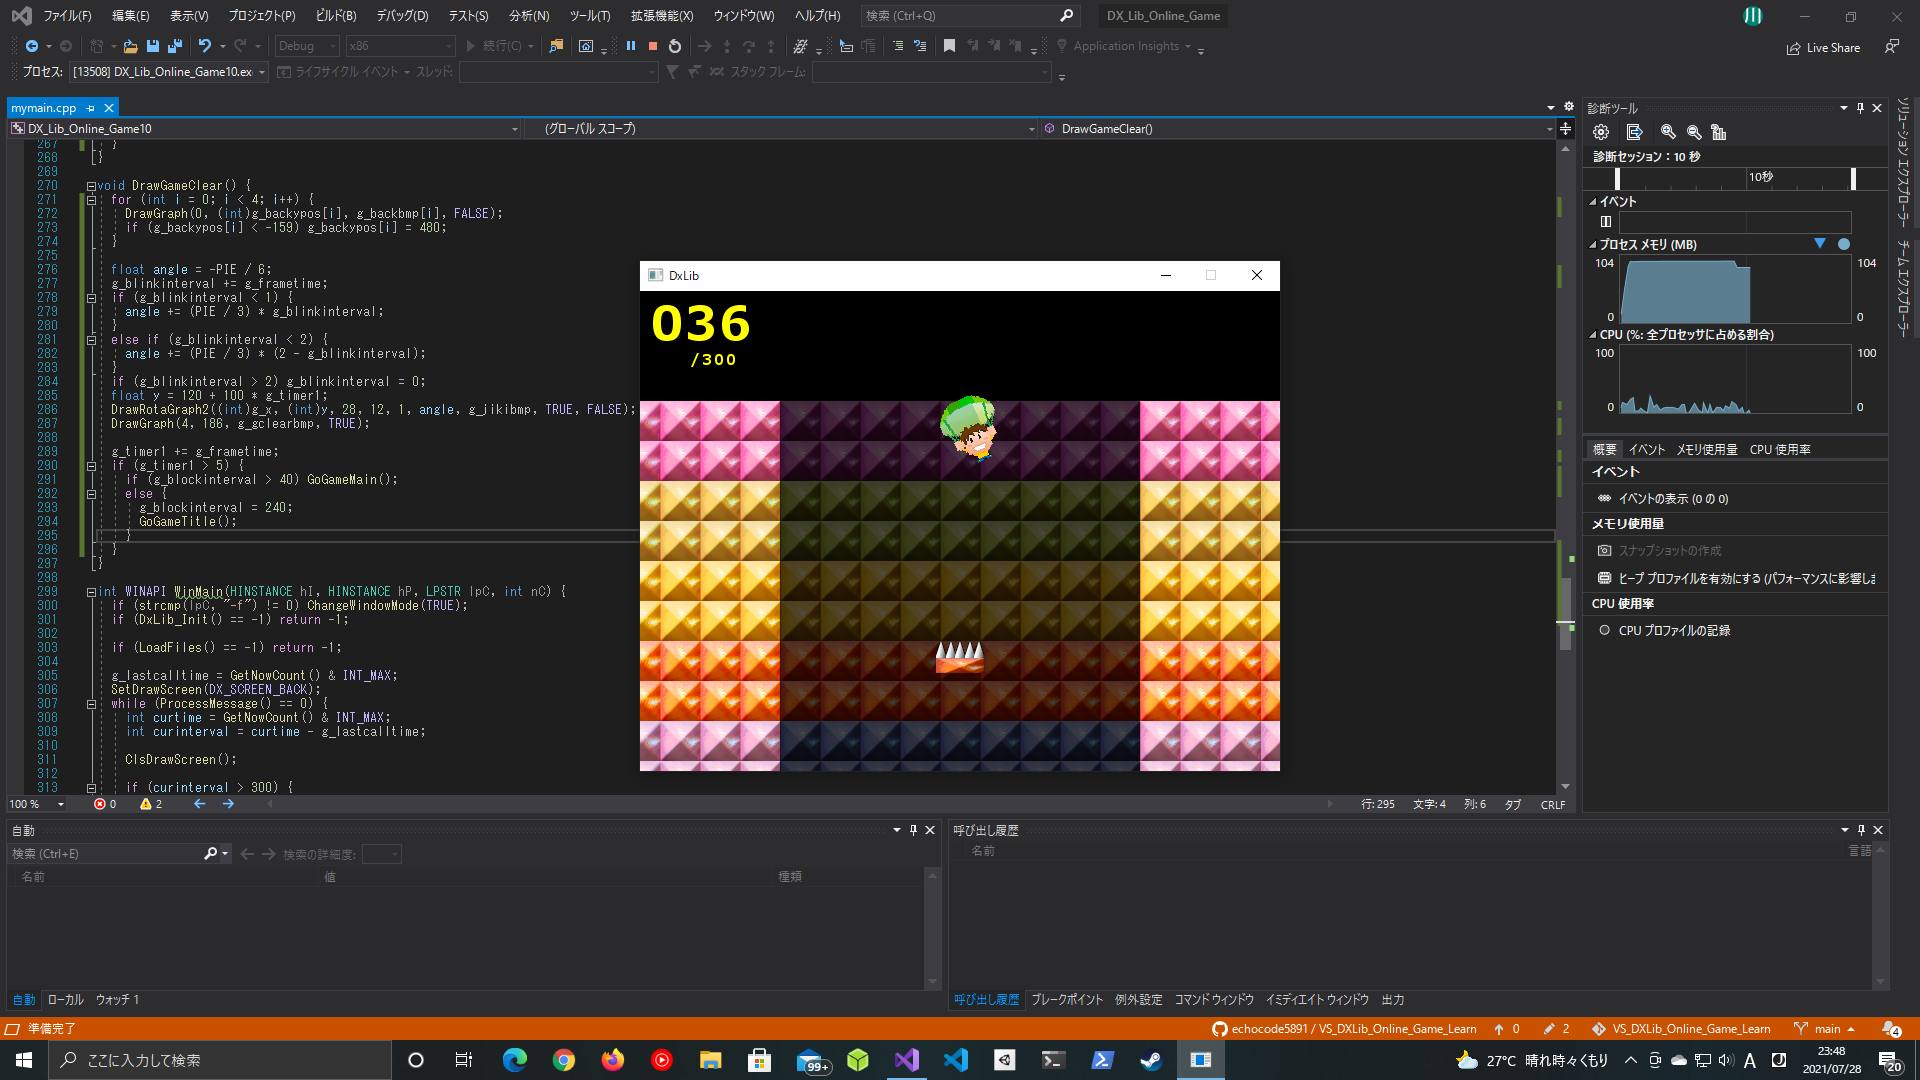
Task: Zoom in on the diagnostics timeline with magnifier icon
Action: [1667, 131]
